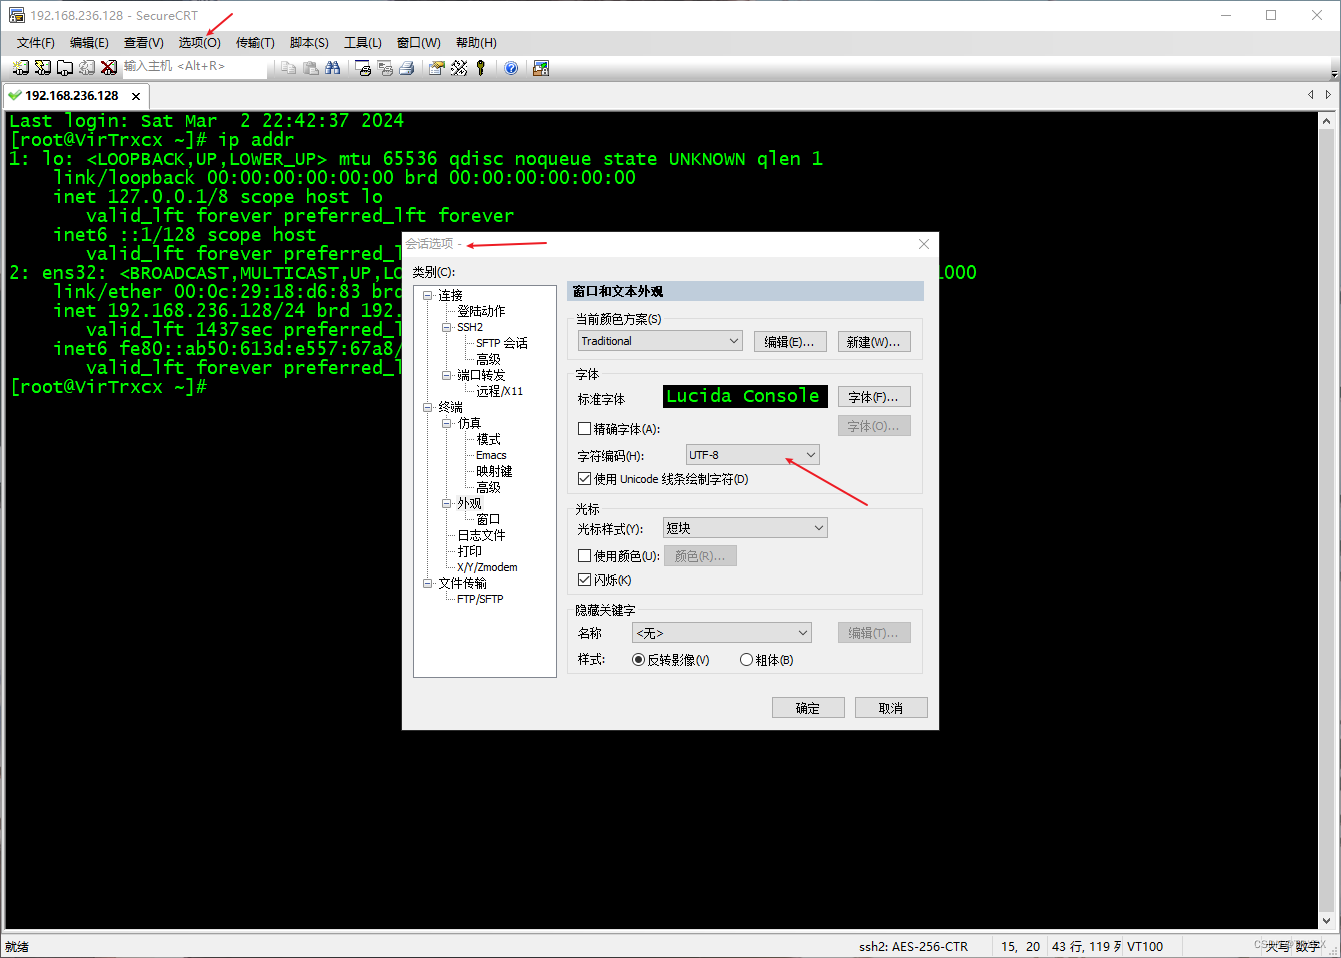Image resolution: width=1341 pixels, height=958 pixels.
Task: Open Session Options toolbar icon
Action: tap(437, 68)
